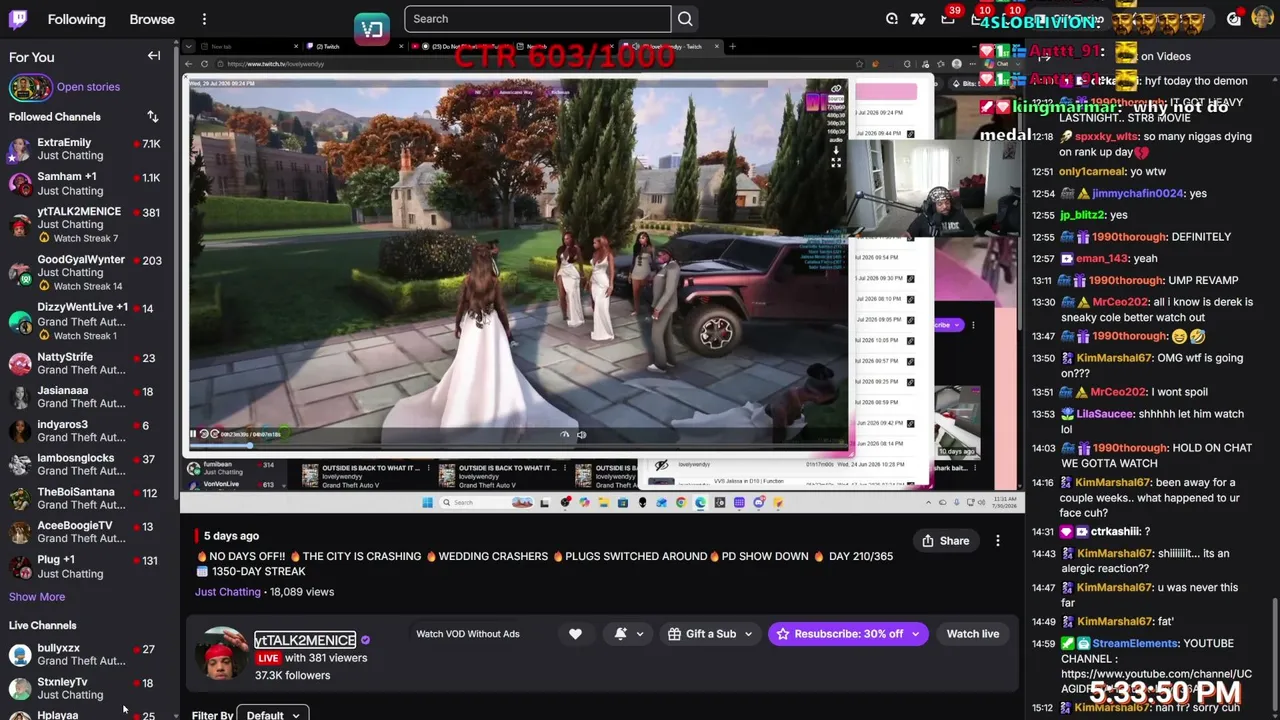The height and width of the screenshot is (720, 1280).
Task: Open lambosnglocks channel in sidebar
Action: [88, 464]
